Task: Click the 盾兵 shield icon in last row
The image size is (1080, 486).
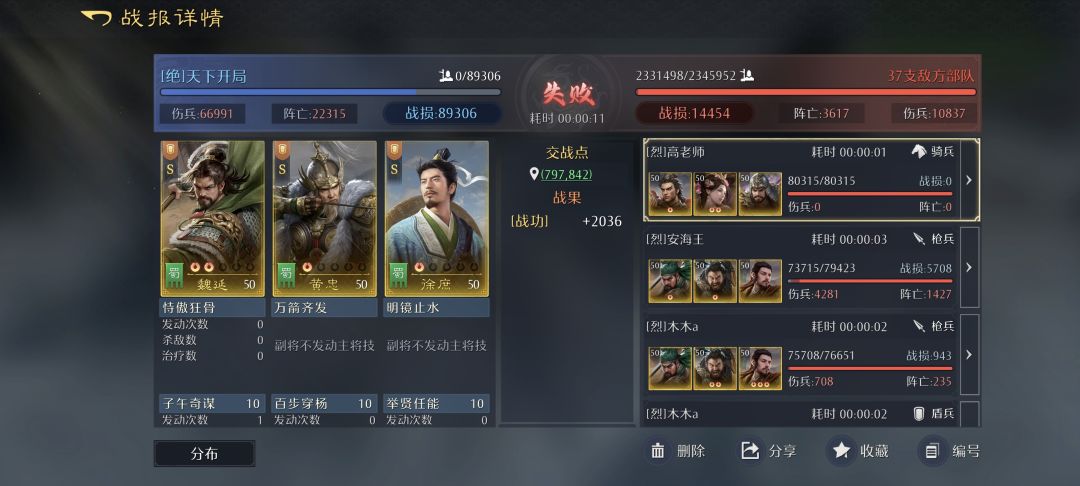Action: [919, 414]
